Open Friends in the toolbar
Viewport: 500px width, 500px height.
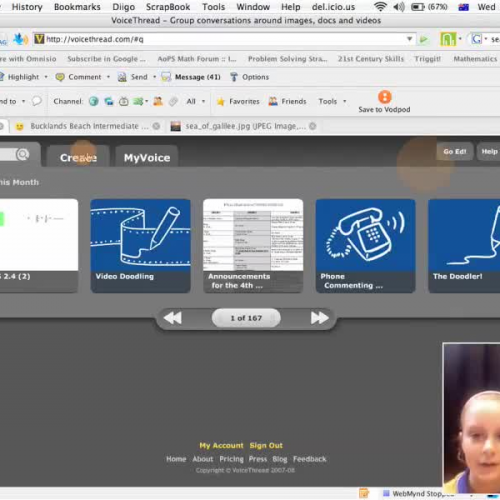pos(288,101)
